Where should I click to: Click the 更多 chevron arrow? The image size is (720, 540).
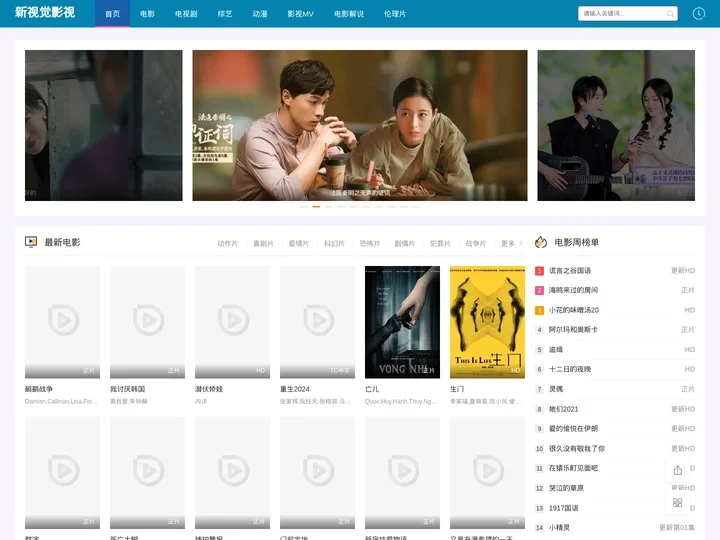(521, 243)
